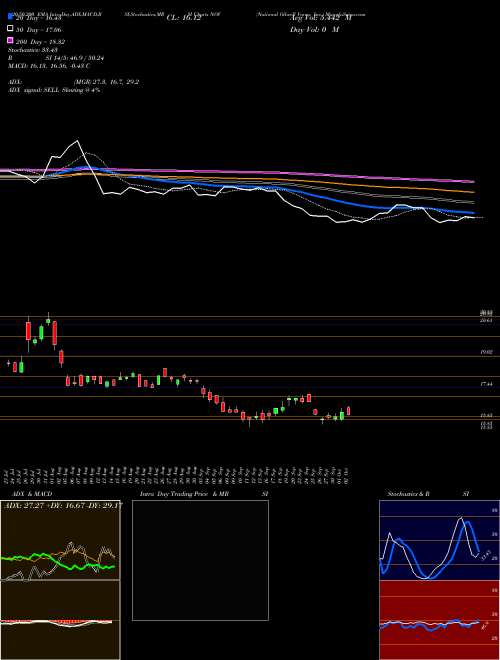Select the '50 Day - 17.06' legend text

tap(39, 30)
